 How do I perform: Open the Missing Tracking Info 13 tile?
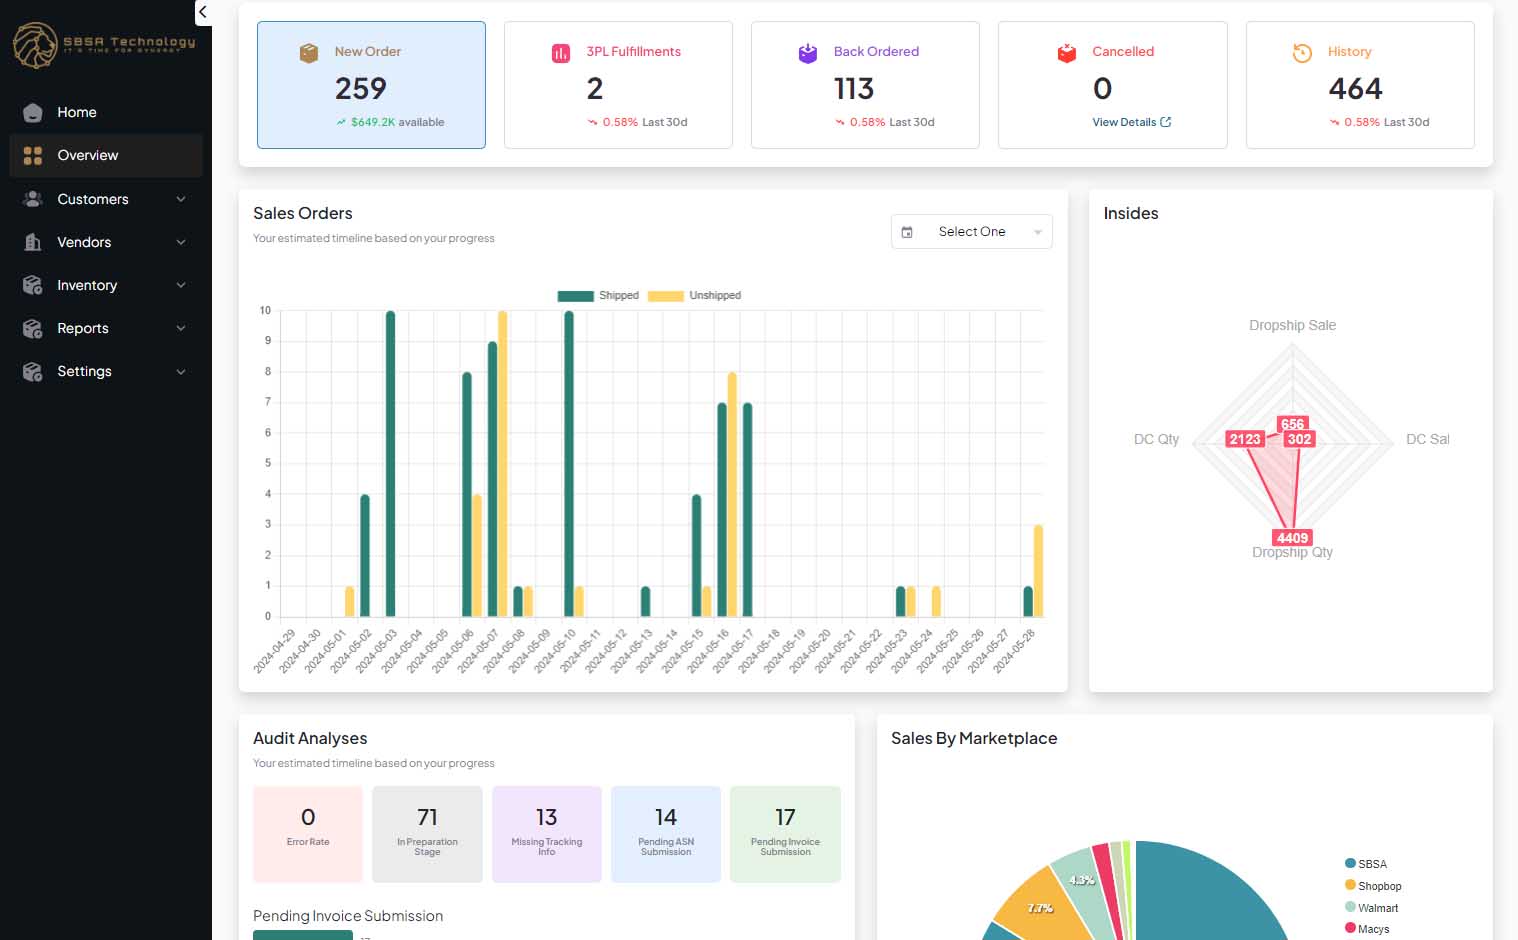coord(546,834)
